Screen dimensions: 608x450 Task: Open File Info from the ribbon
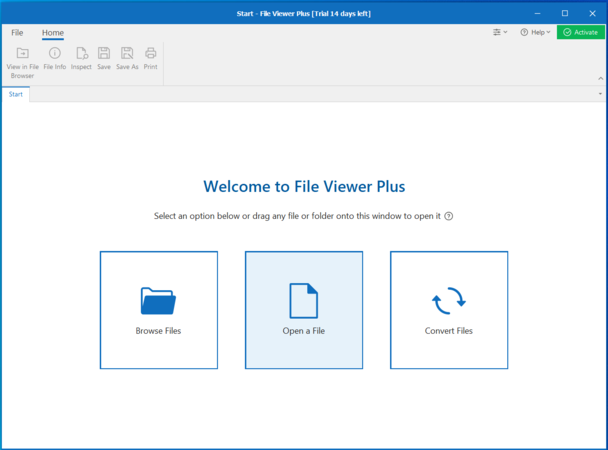point(55,58)
